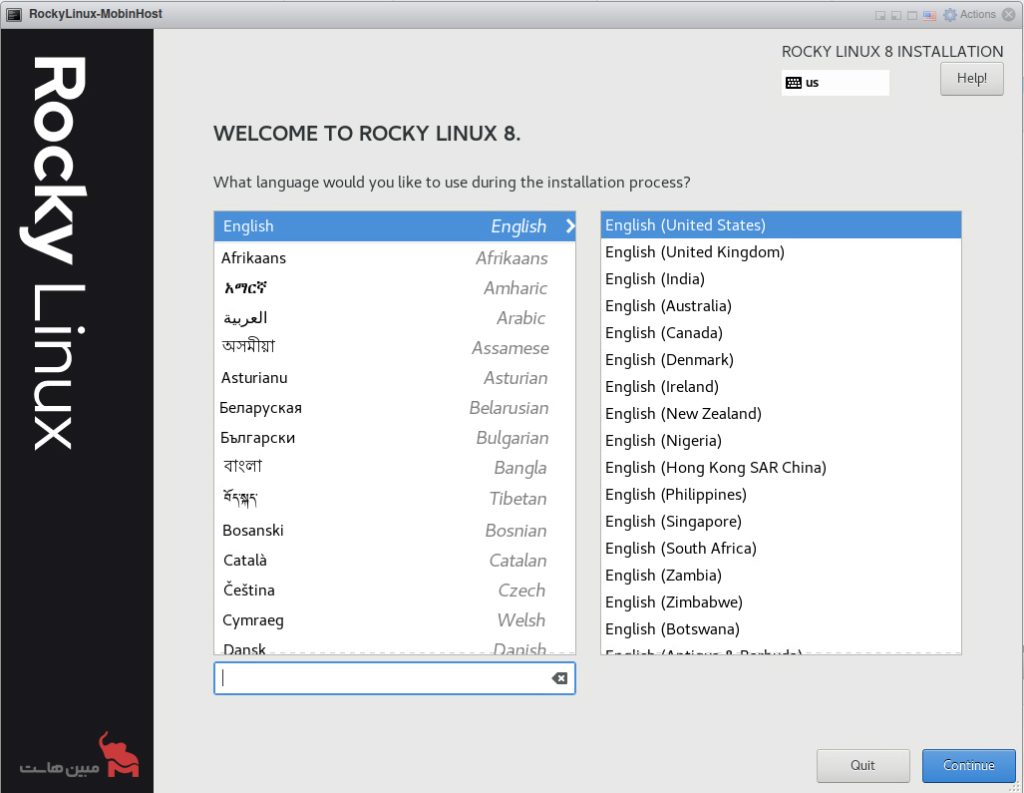The height and width of the screenshot is (793, 1024).
Task: Select English (India) locale
Action: pyautogui.click(x=780, y=279)
